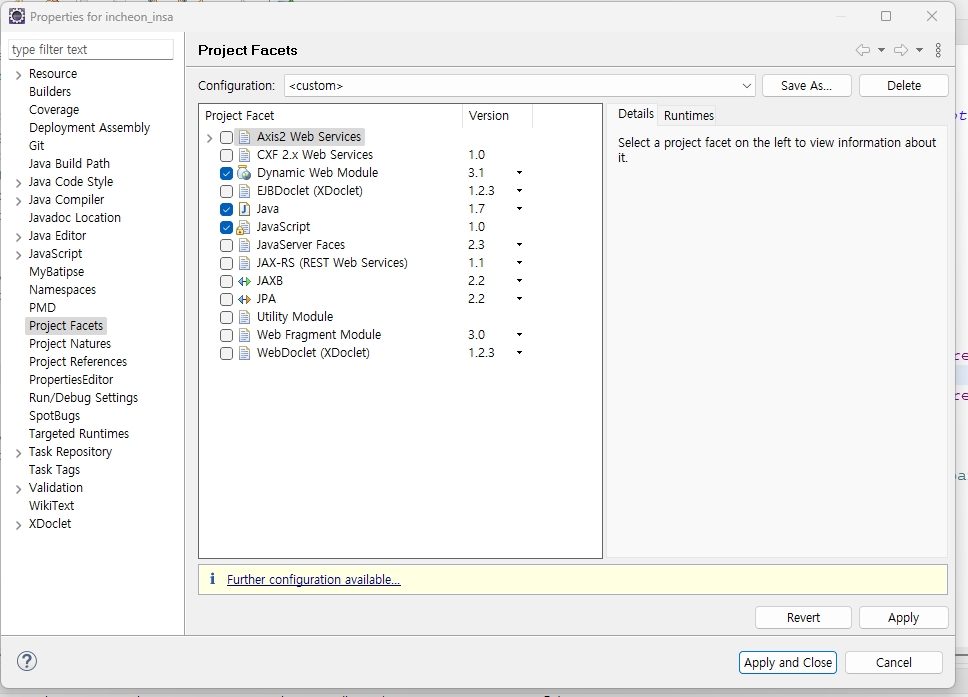968x697 pixels.
Task: Click the Delete configuration button
Action: pos(904,86)
